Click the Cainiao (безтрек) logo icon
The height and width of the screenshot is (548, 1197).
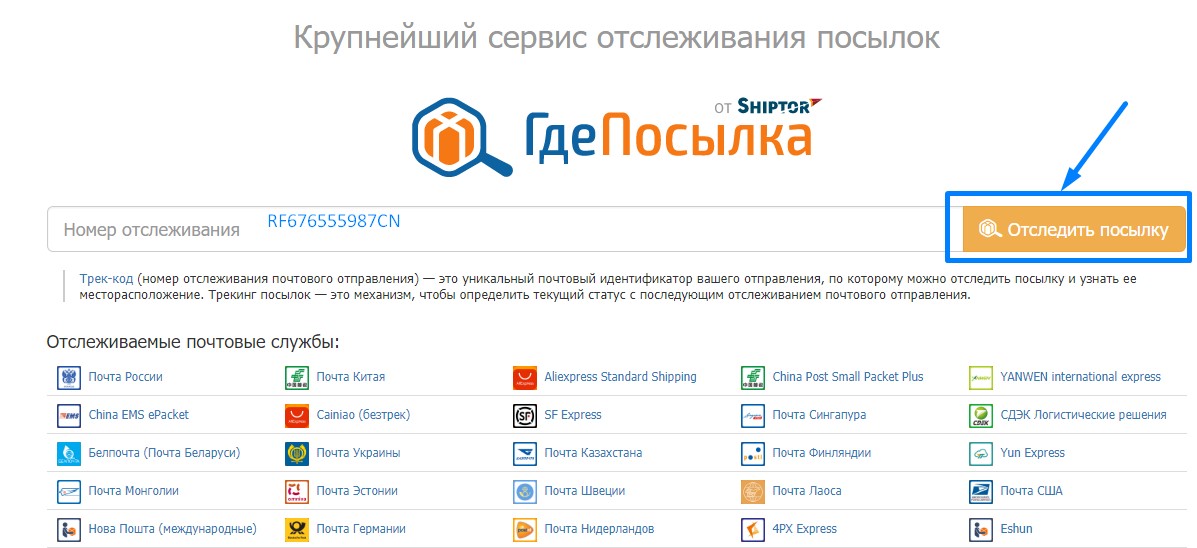pyautogui.click(x=296, y=415)
